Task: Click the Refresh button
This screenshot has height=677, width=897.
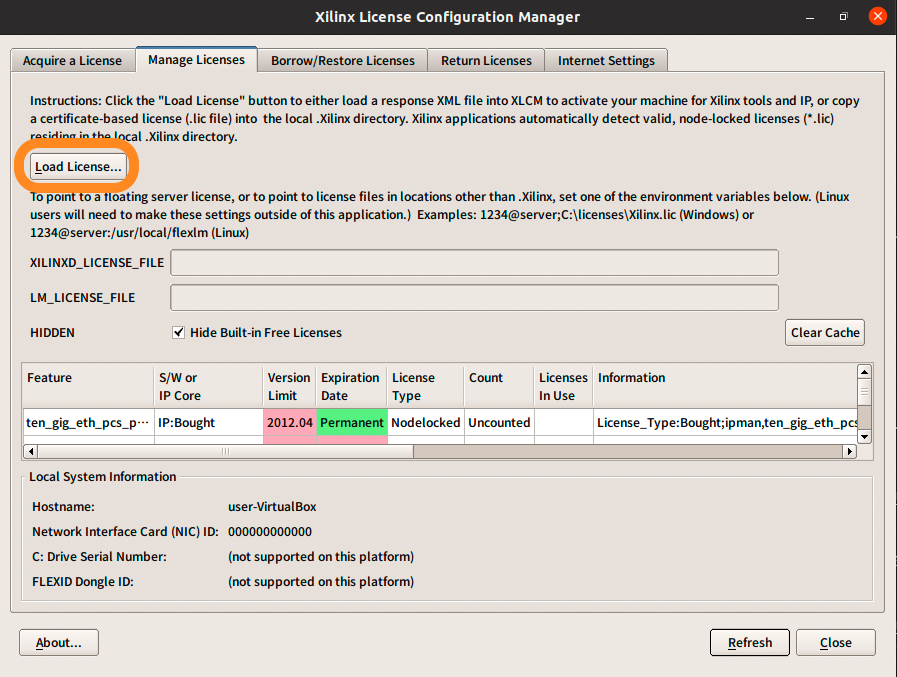Action: click(x=750, y=643)
